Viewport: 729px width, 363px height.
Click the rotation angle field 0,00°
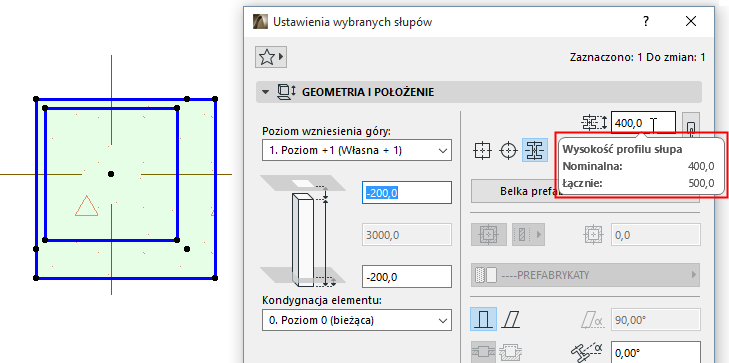point(656,352)
